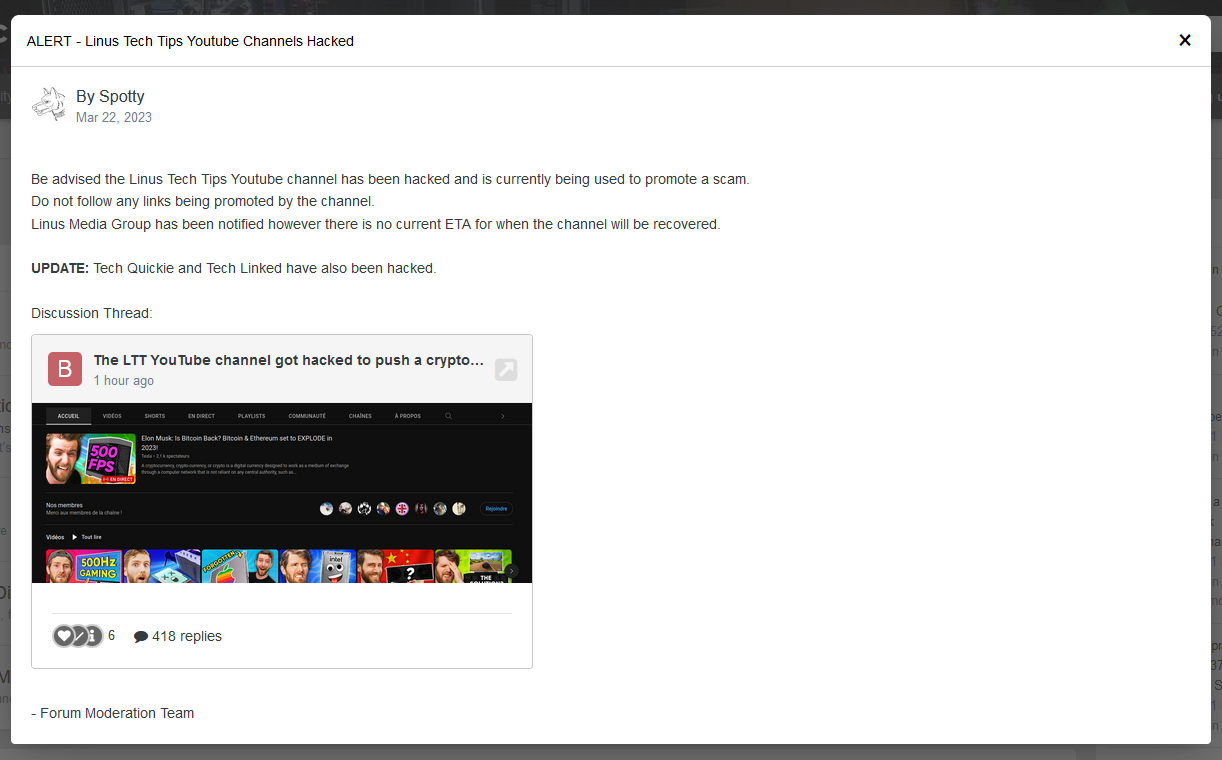Click the '1 hour ago' timestamp
The width and height of the screenshot is (1222, 760).
[124, 381]
